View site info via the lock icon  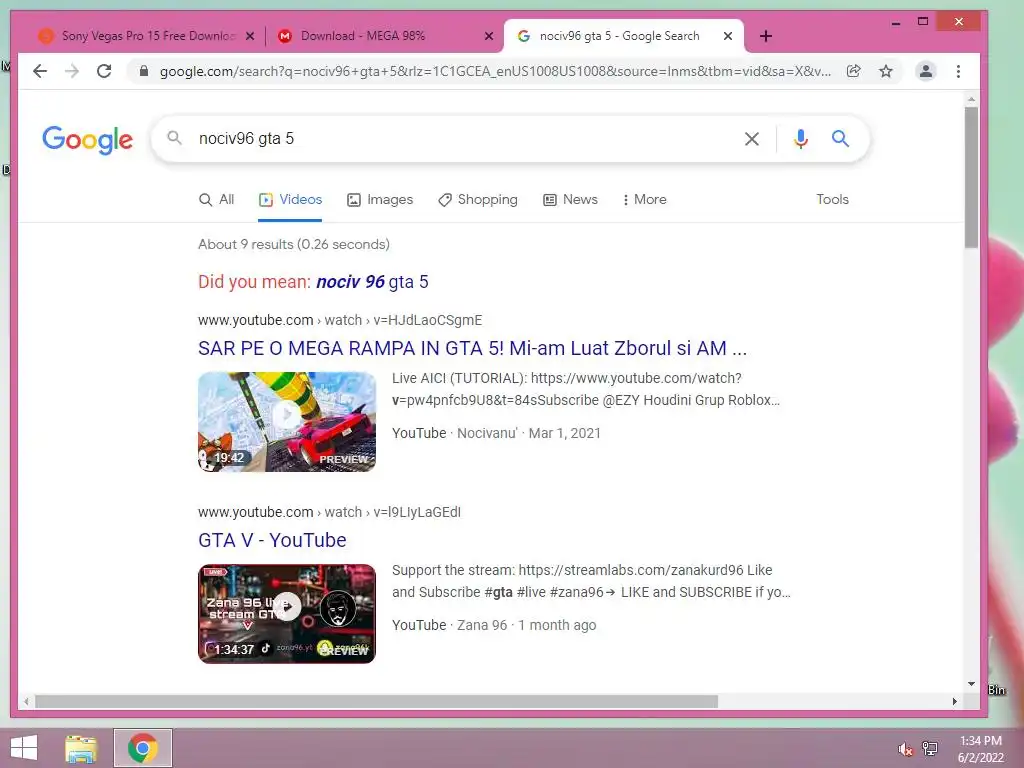pyautogui.click(x=144, y=71)
